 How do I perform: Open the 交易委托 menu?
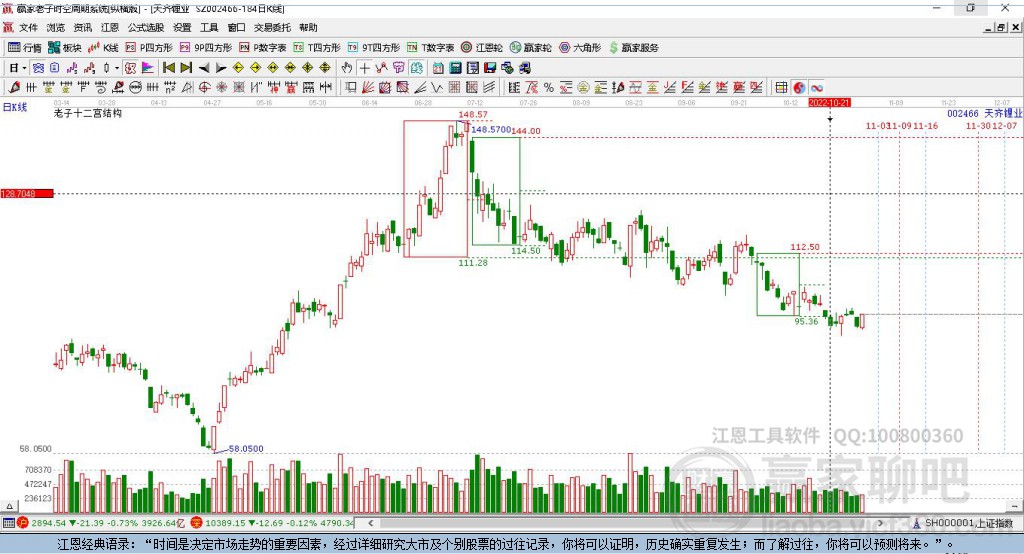pos(272,27)
